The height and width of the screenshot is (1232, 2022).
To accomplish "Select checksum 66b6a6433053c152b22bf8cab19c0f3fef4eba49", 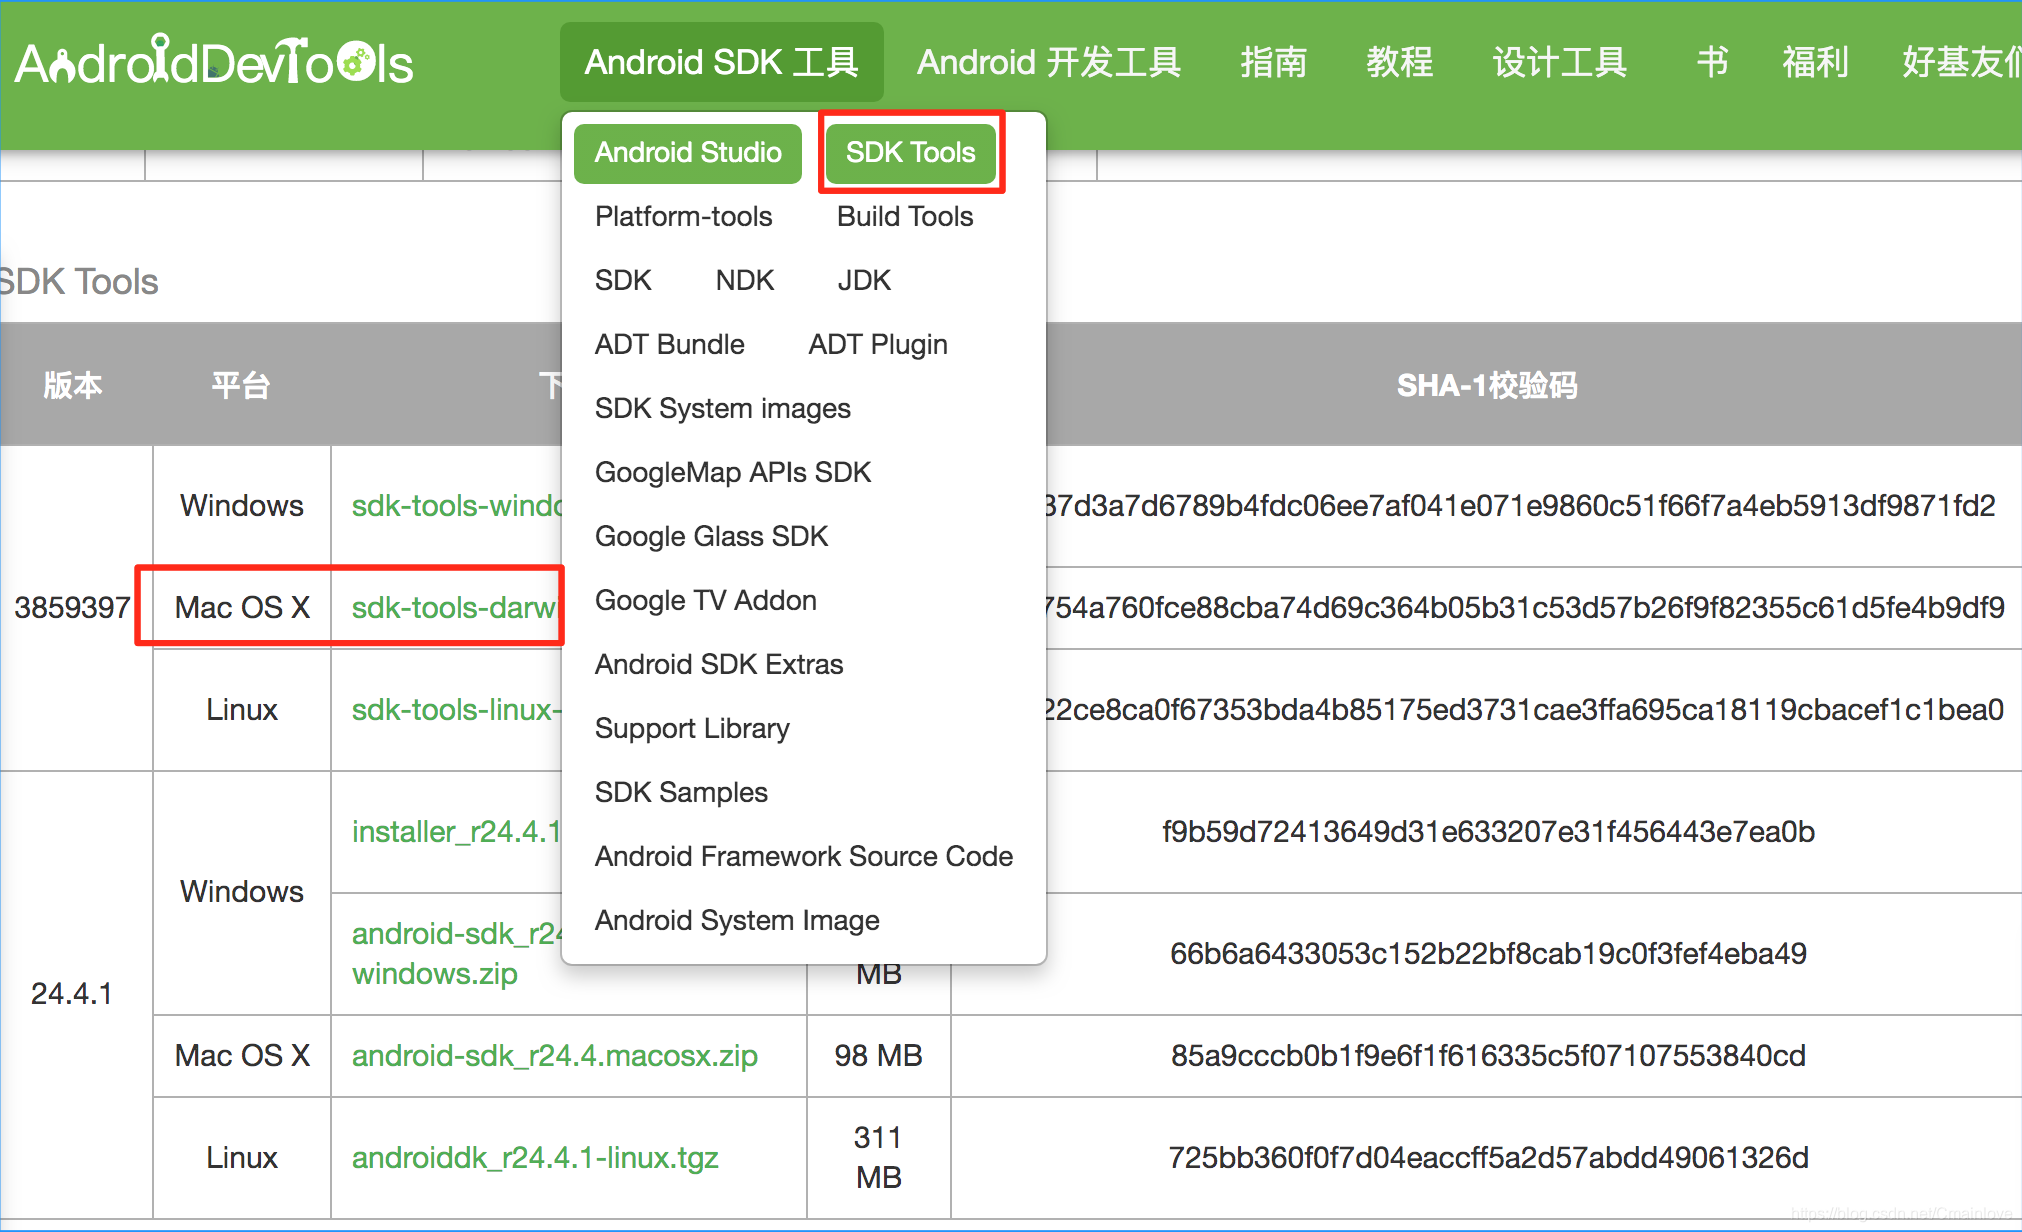I will pyautogui.click(x=1488, y=954).
